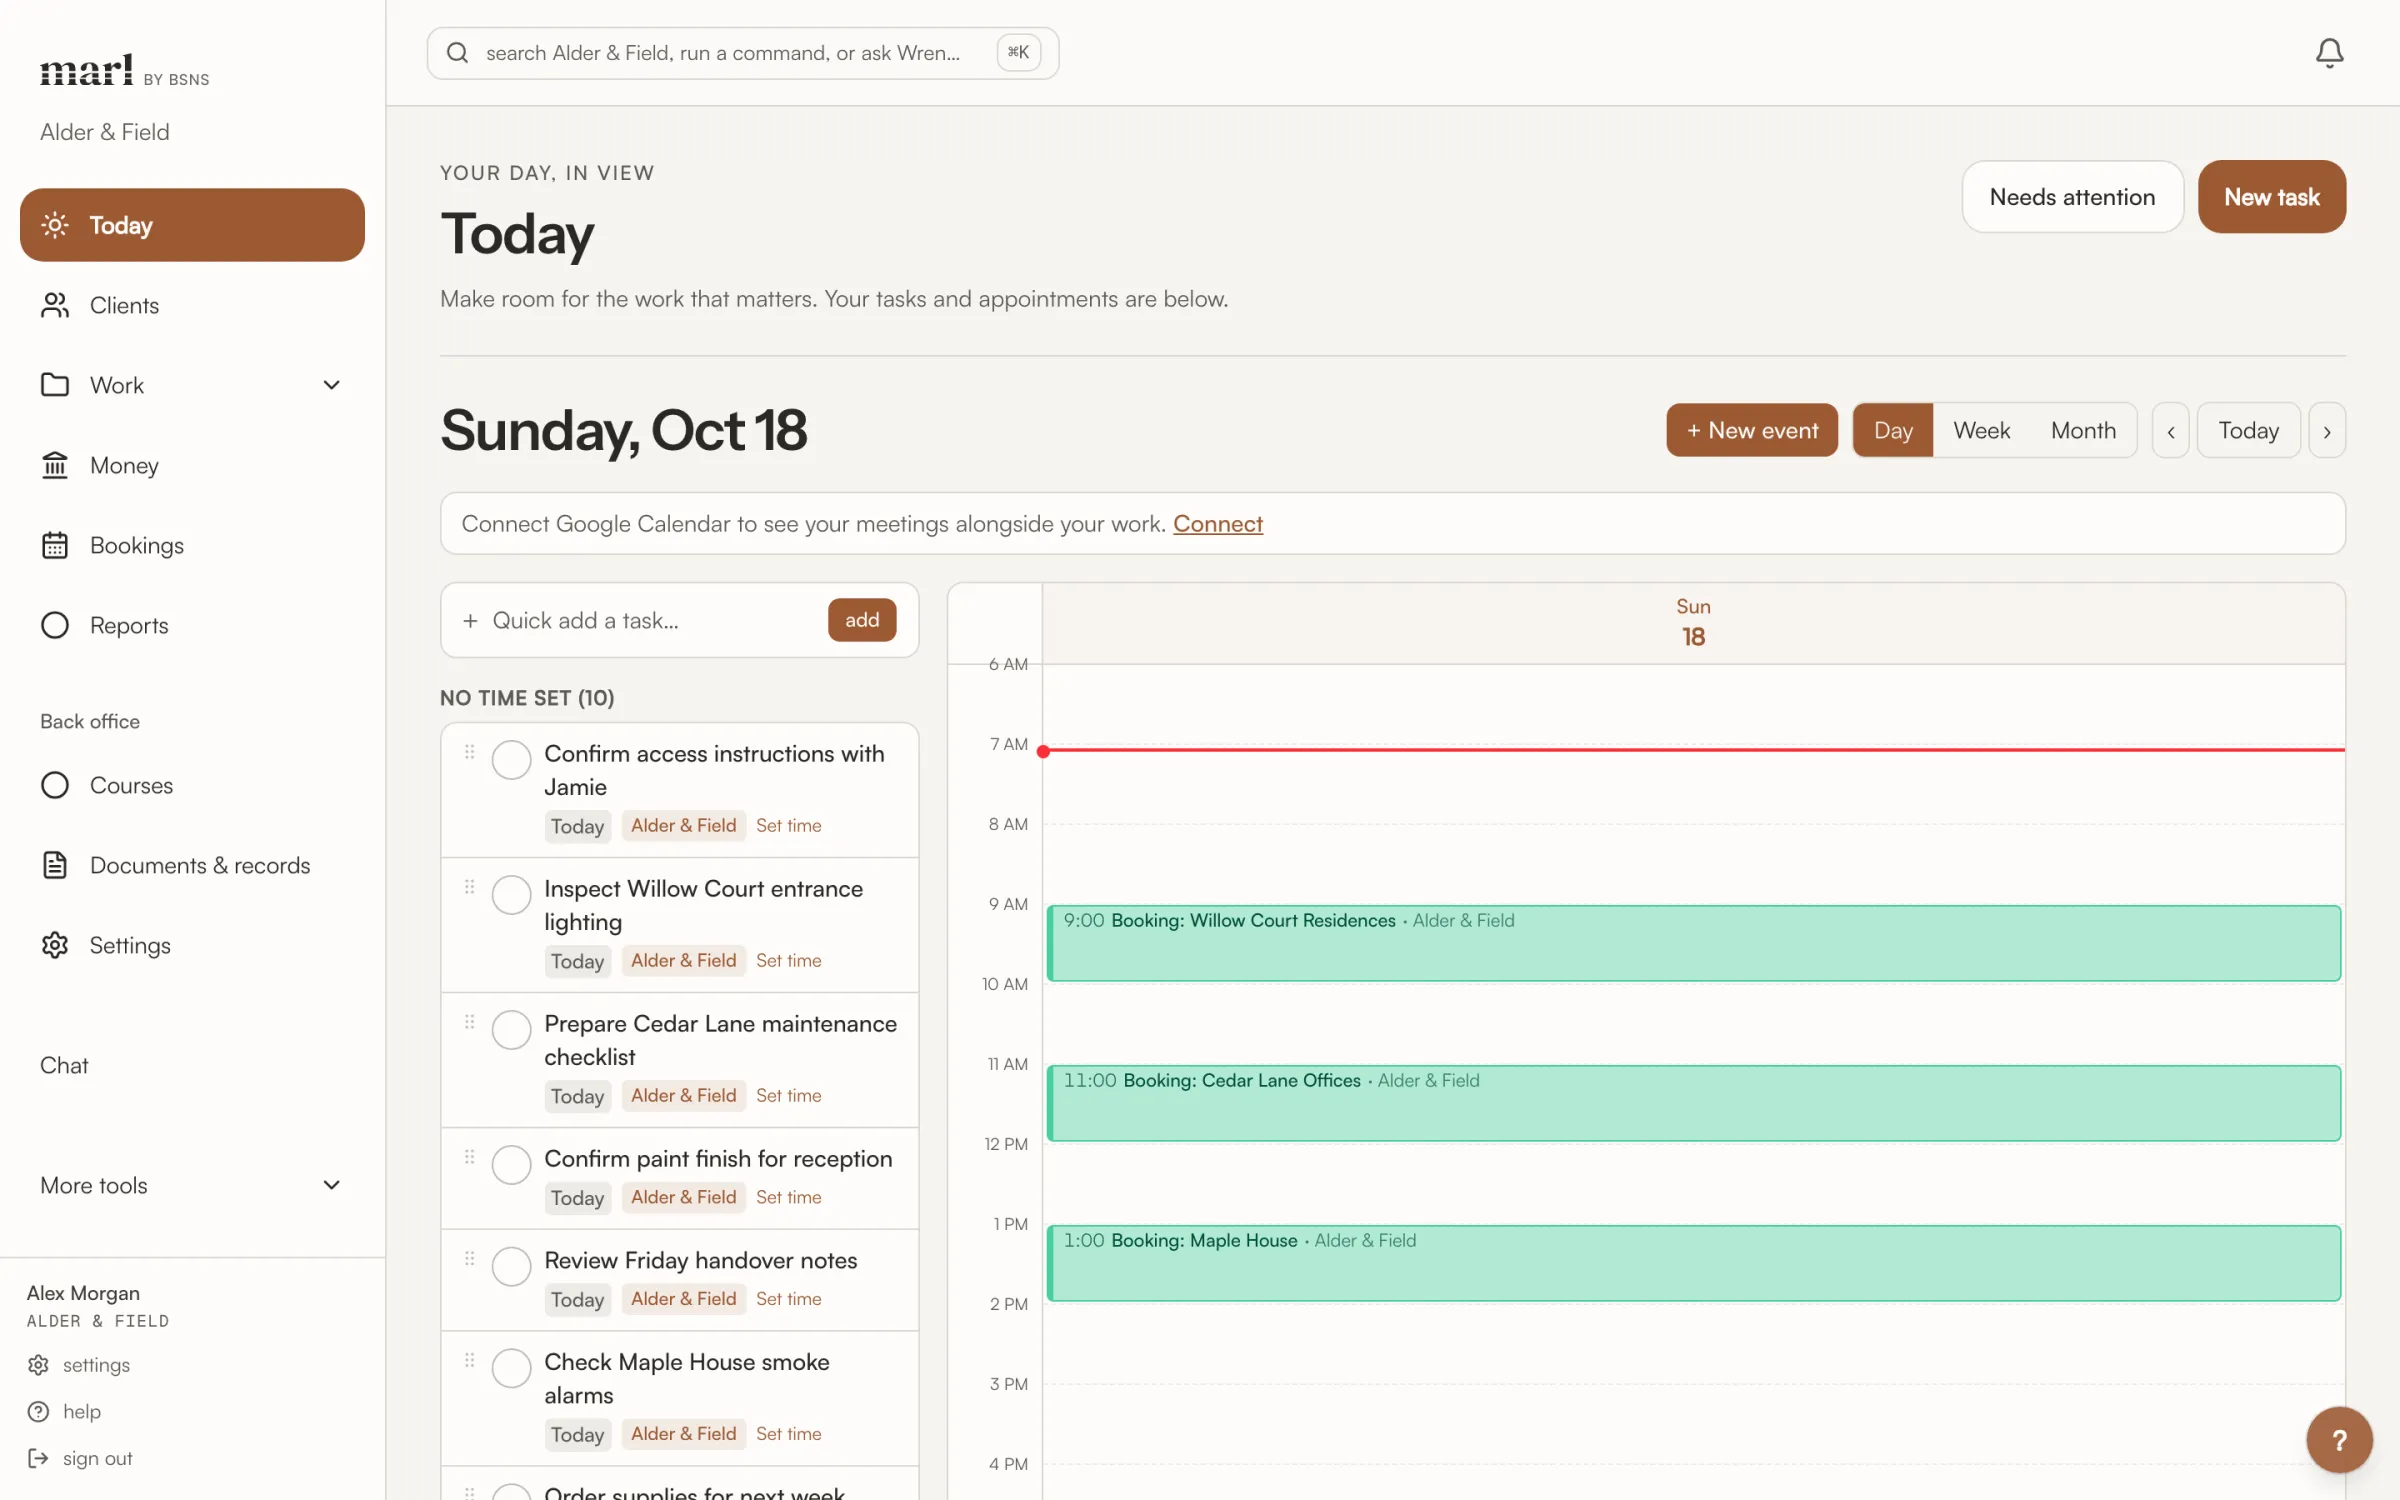Add a New event
2400x1500 pixels.
[1752, 431]
